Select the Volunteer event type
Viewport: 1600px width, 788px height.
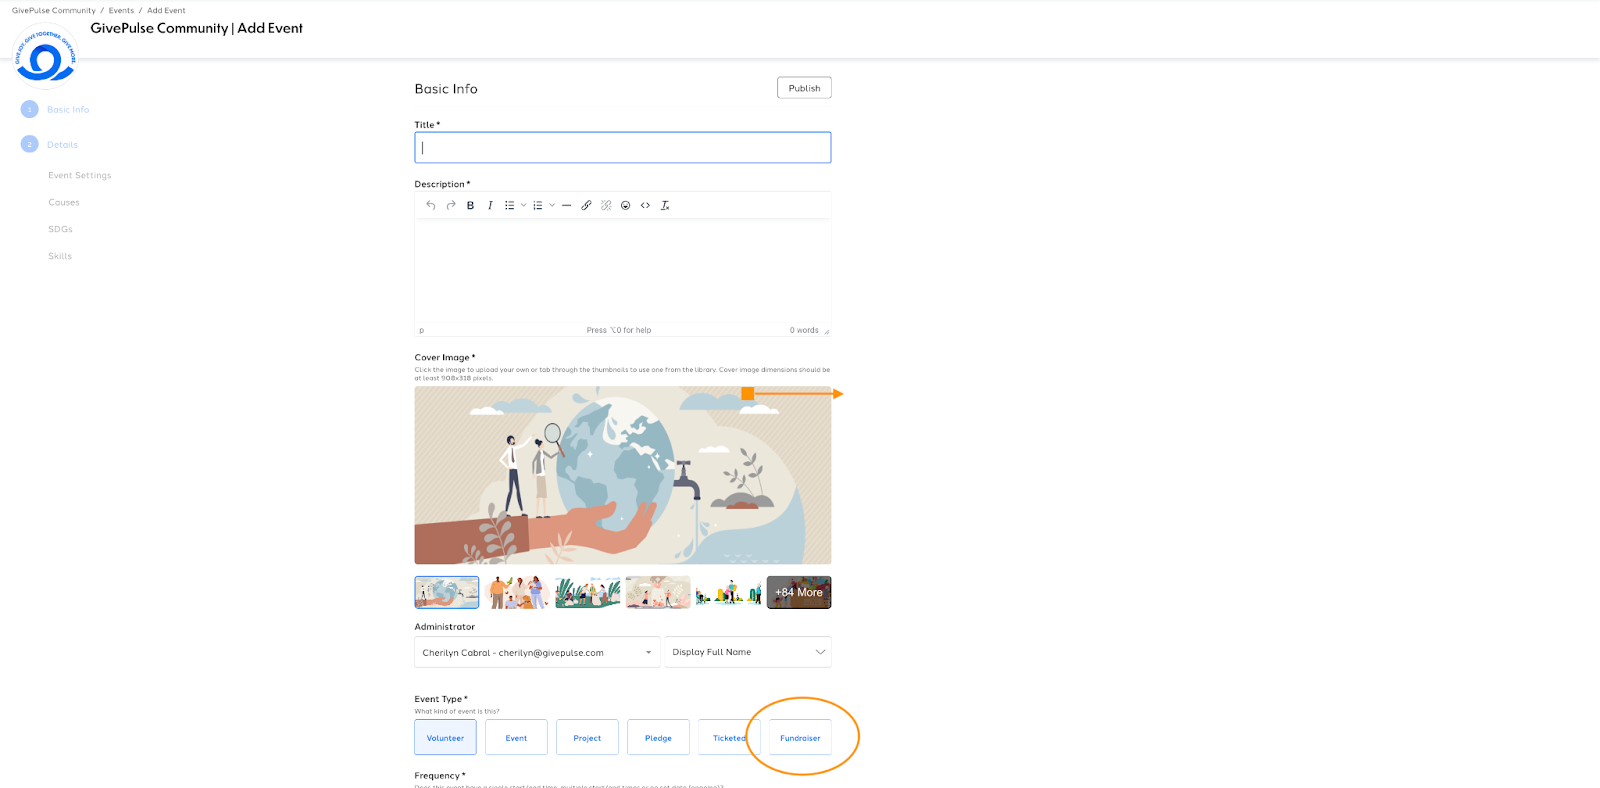coord(445,738)
